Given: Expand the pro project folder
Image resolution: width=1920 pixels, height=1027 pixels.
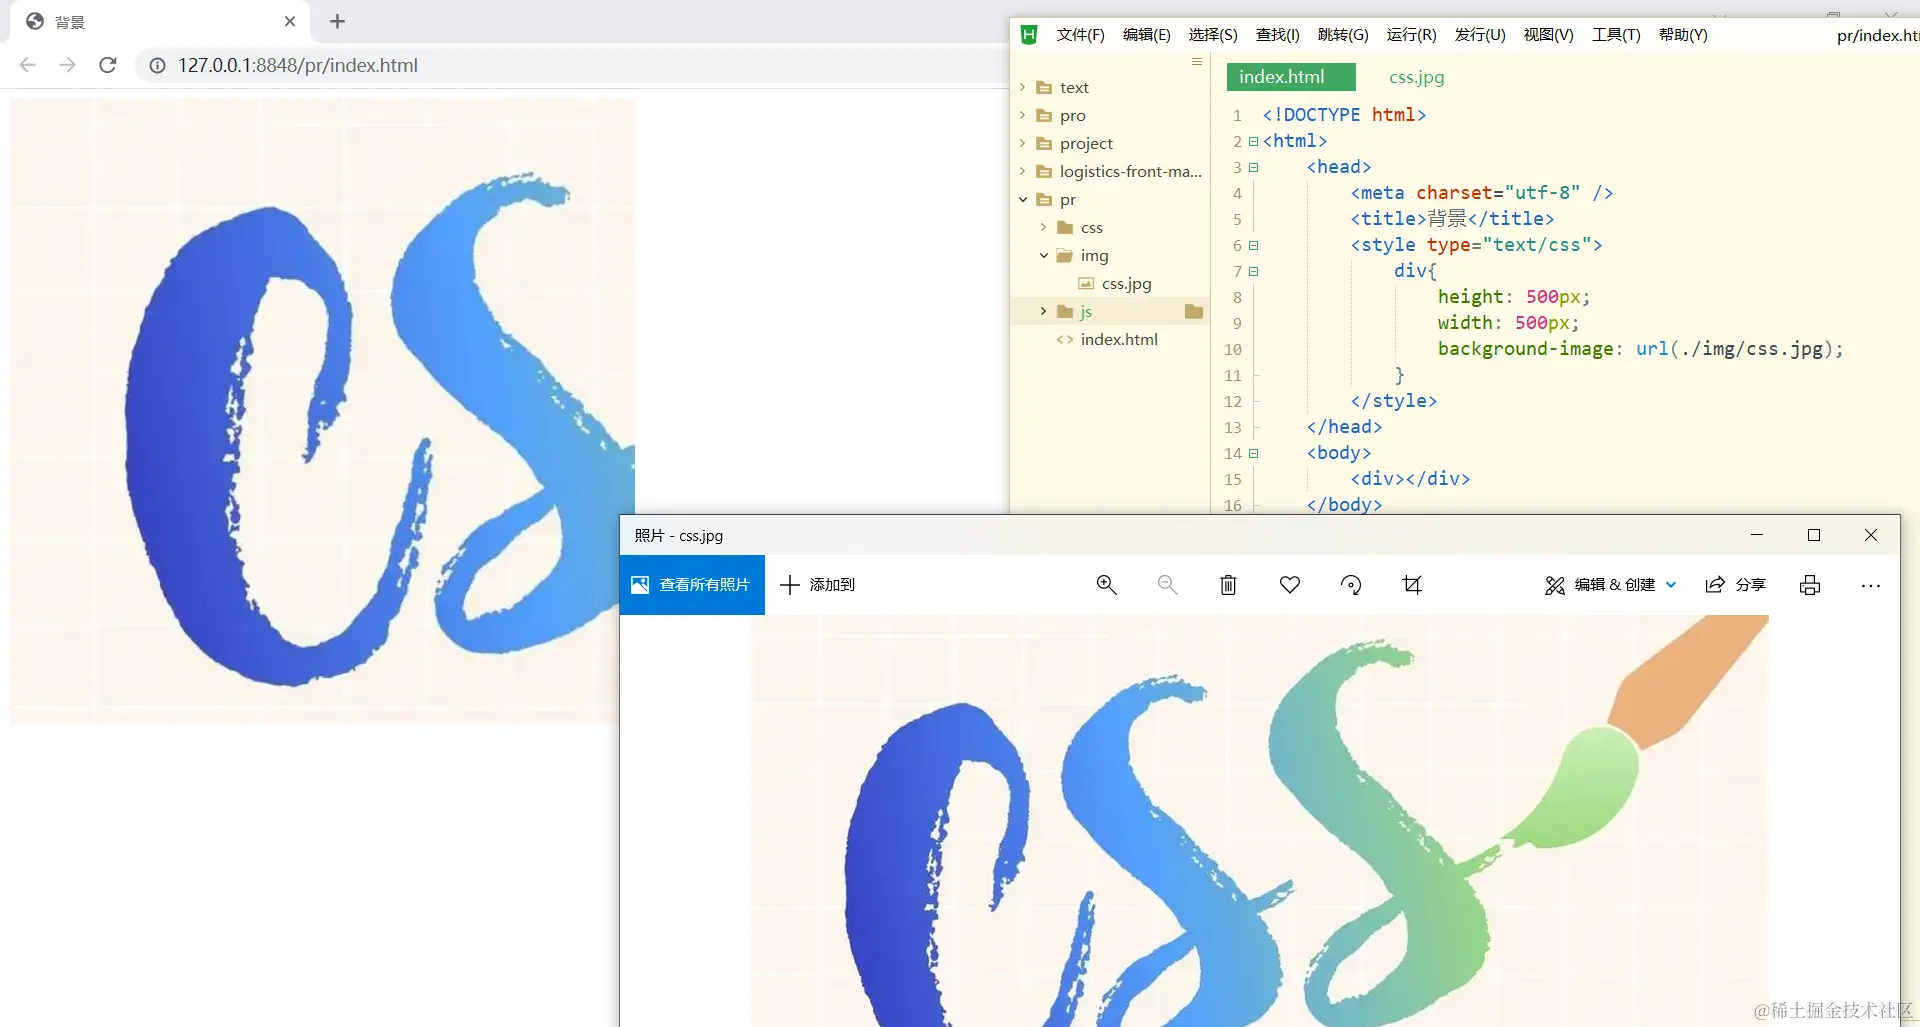Looking at the screenshot, I should tap(1022, 115).
